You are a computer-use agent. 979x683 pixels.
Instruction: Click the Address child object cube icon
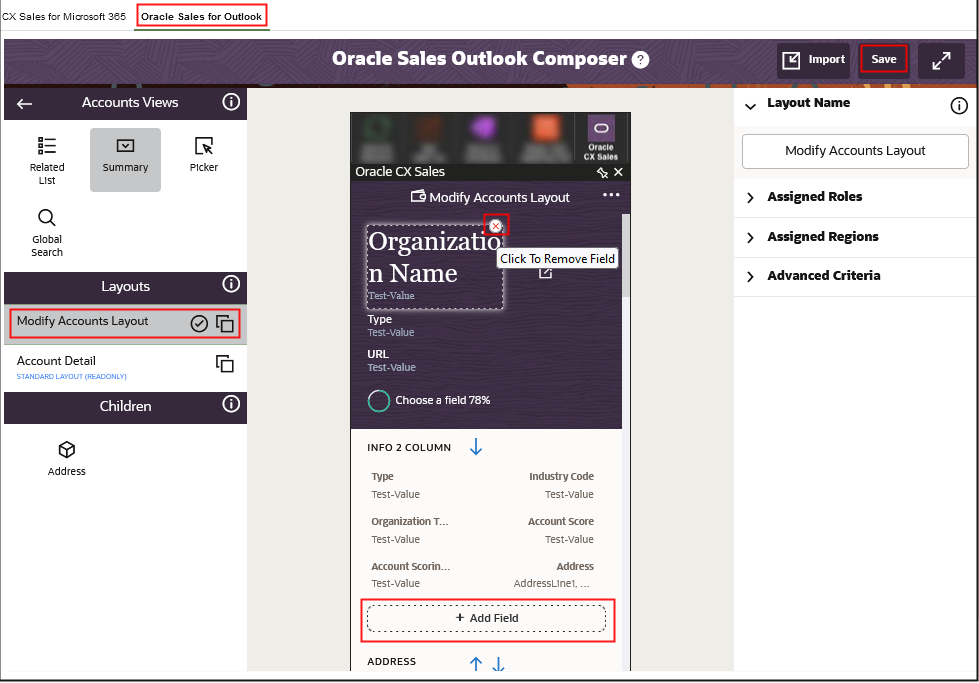pos(66,450)
